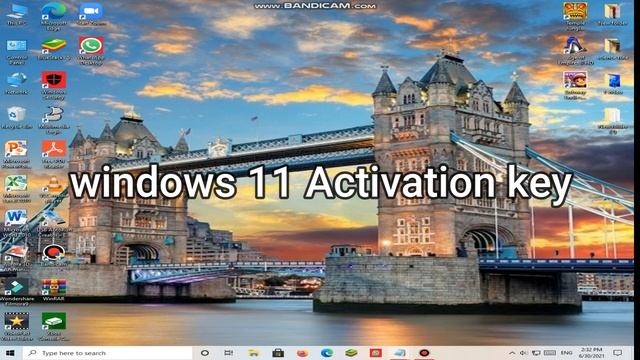Select the Recycle Bin icon
640x360 pixels.
17,118
